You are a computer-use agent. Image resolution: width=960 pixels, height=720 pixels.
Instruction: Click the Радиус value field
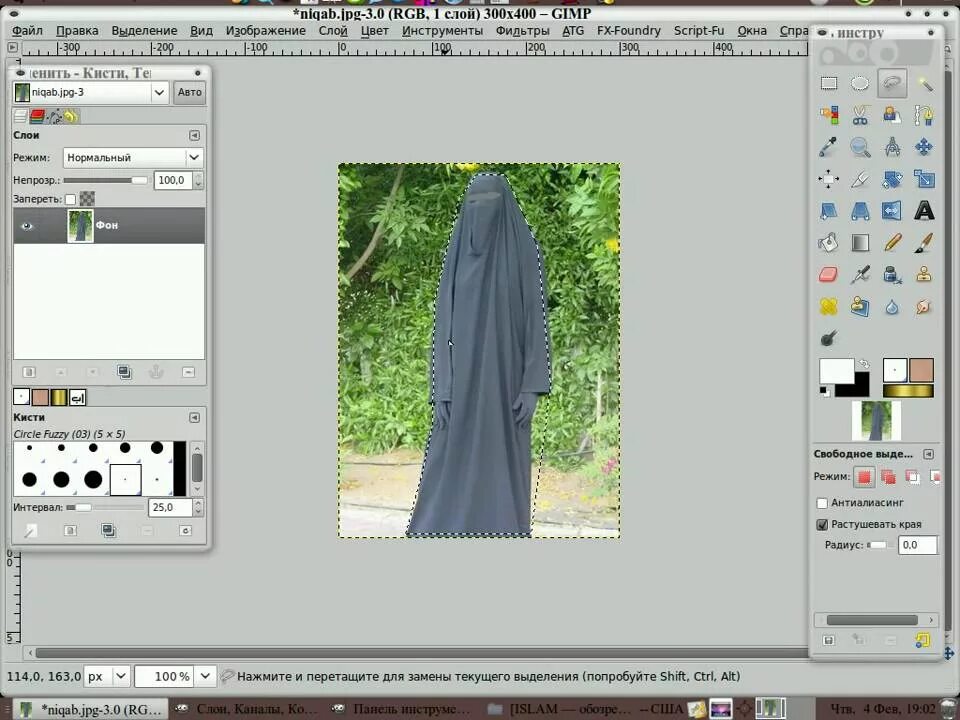click(x=917, y=545)
